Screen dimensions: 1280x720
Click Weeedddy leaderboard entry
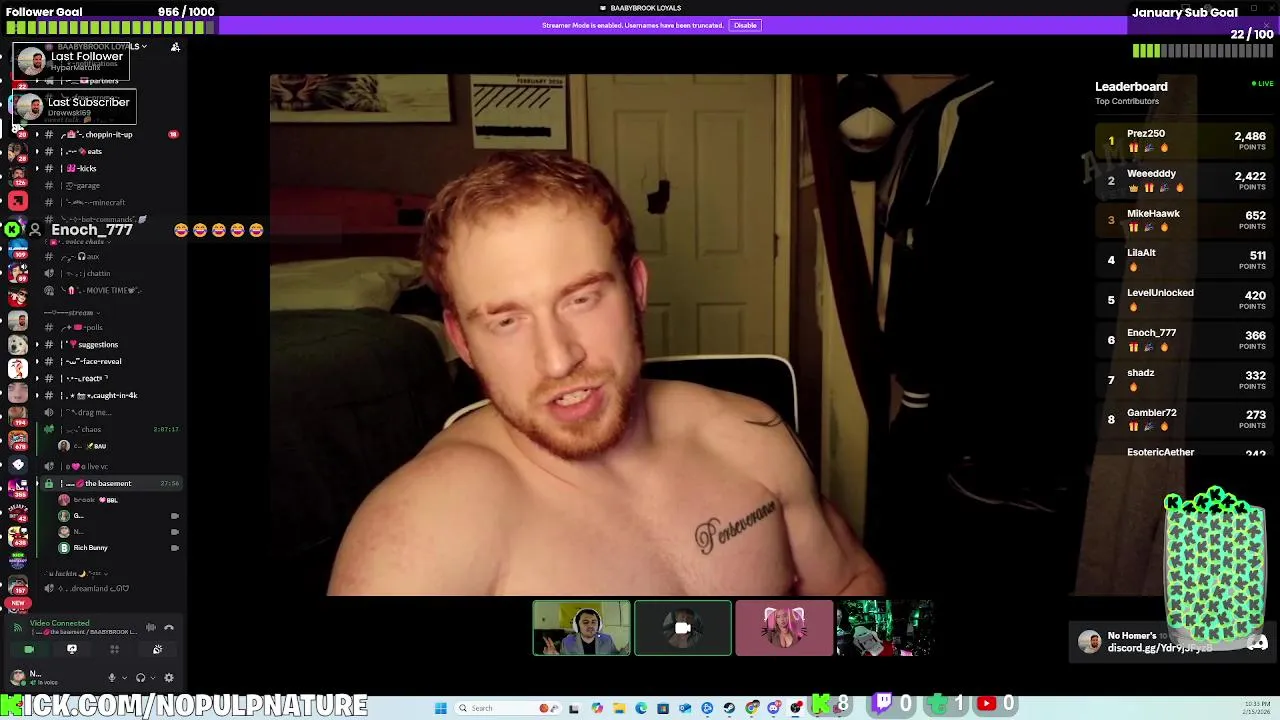[1183, 180]
